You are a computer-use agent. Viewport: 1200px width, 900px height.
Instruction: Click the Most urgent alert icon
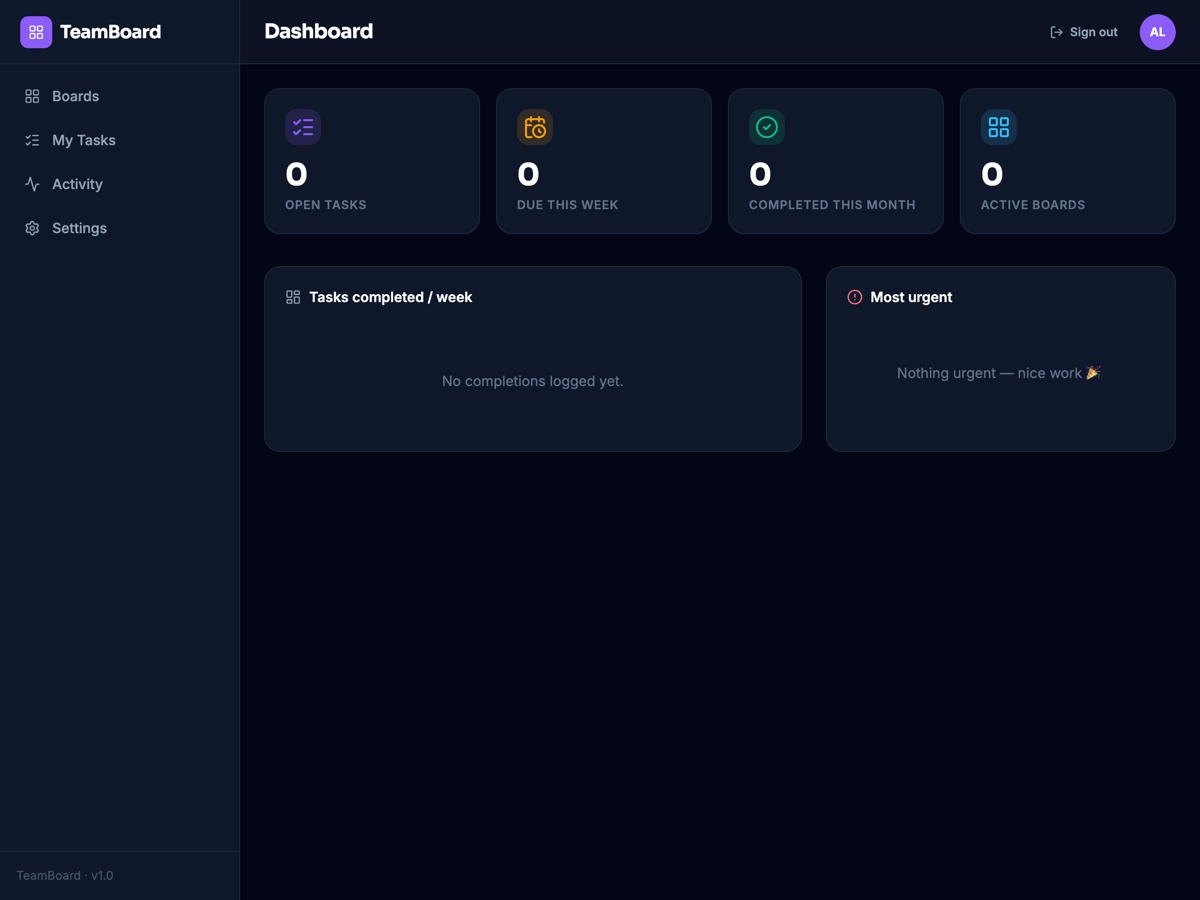[x=855, y=297]
